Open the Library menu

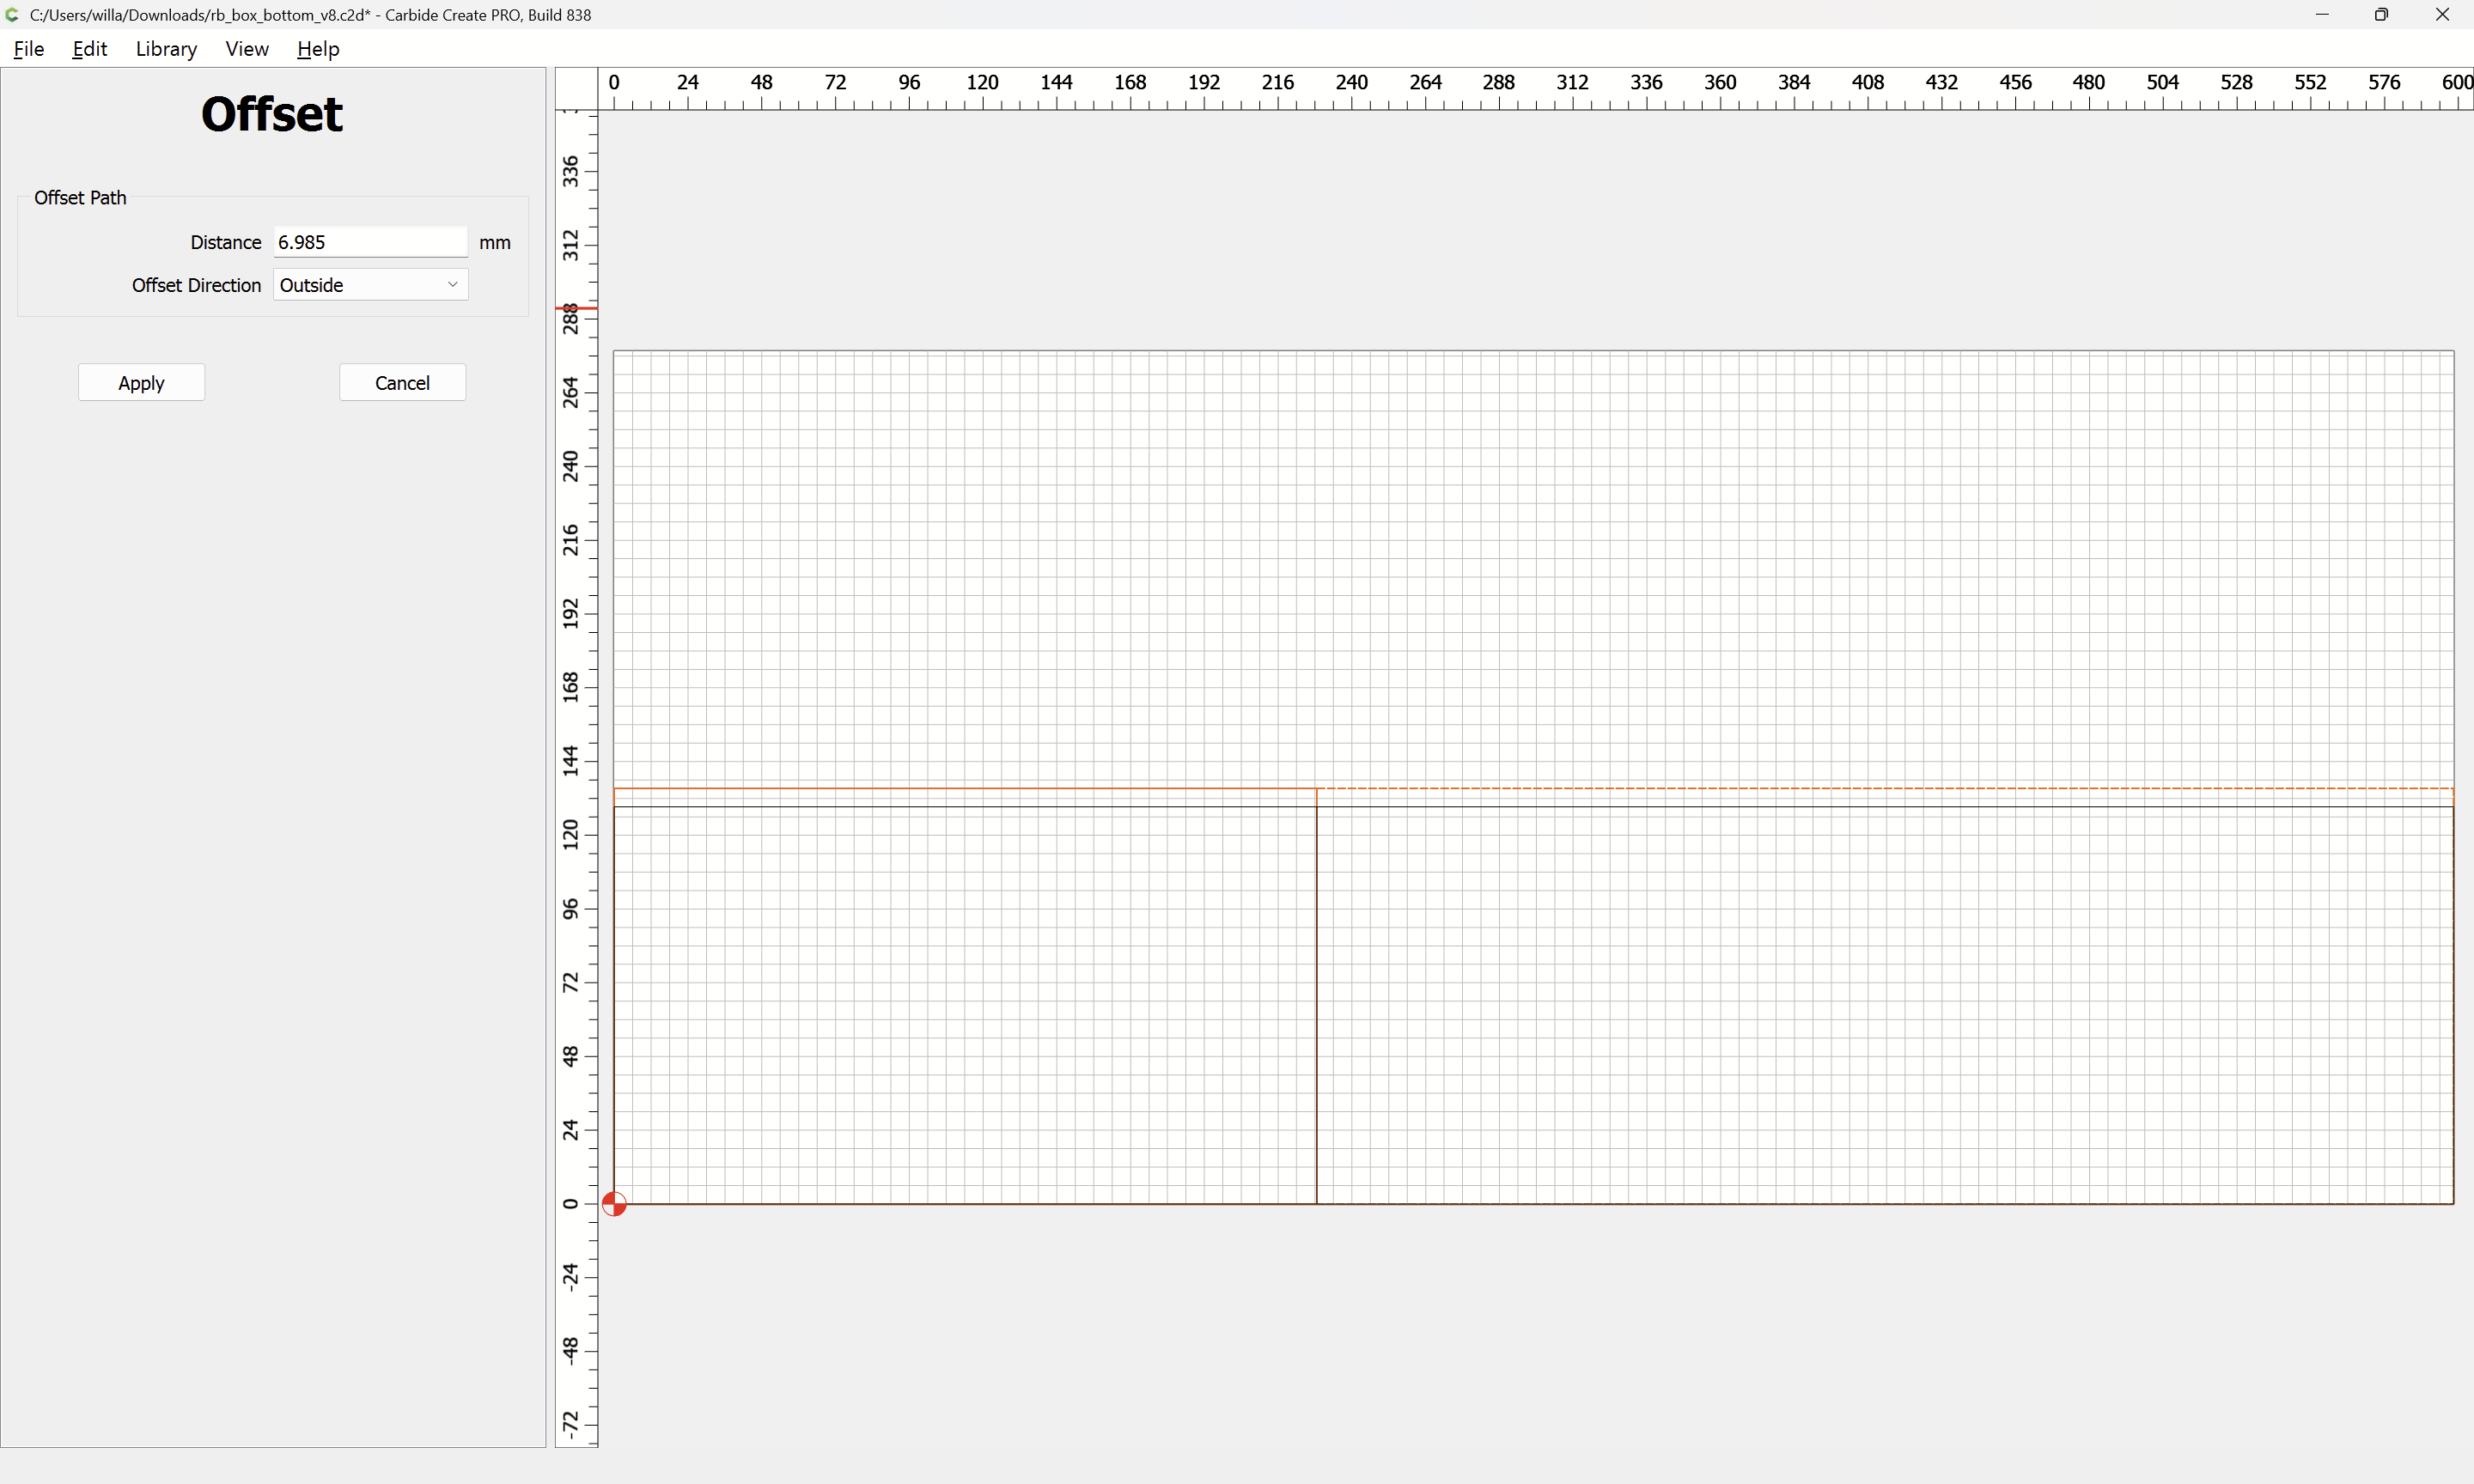pos(166,49)
